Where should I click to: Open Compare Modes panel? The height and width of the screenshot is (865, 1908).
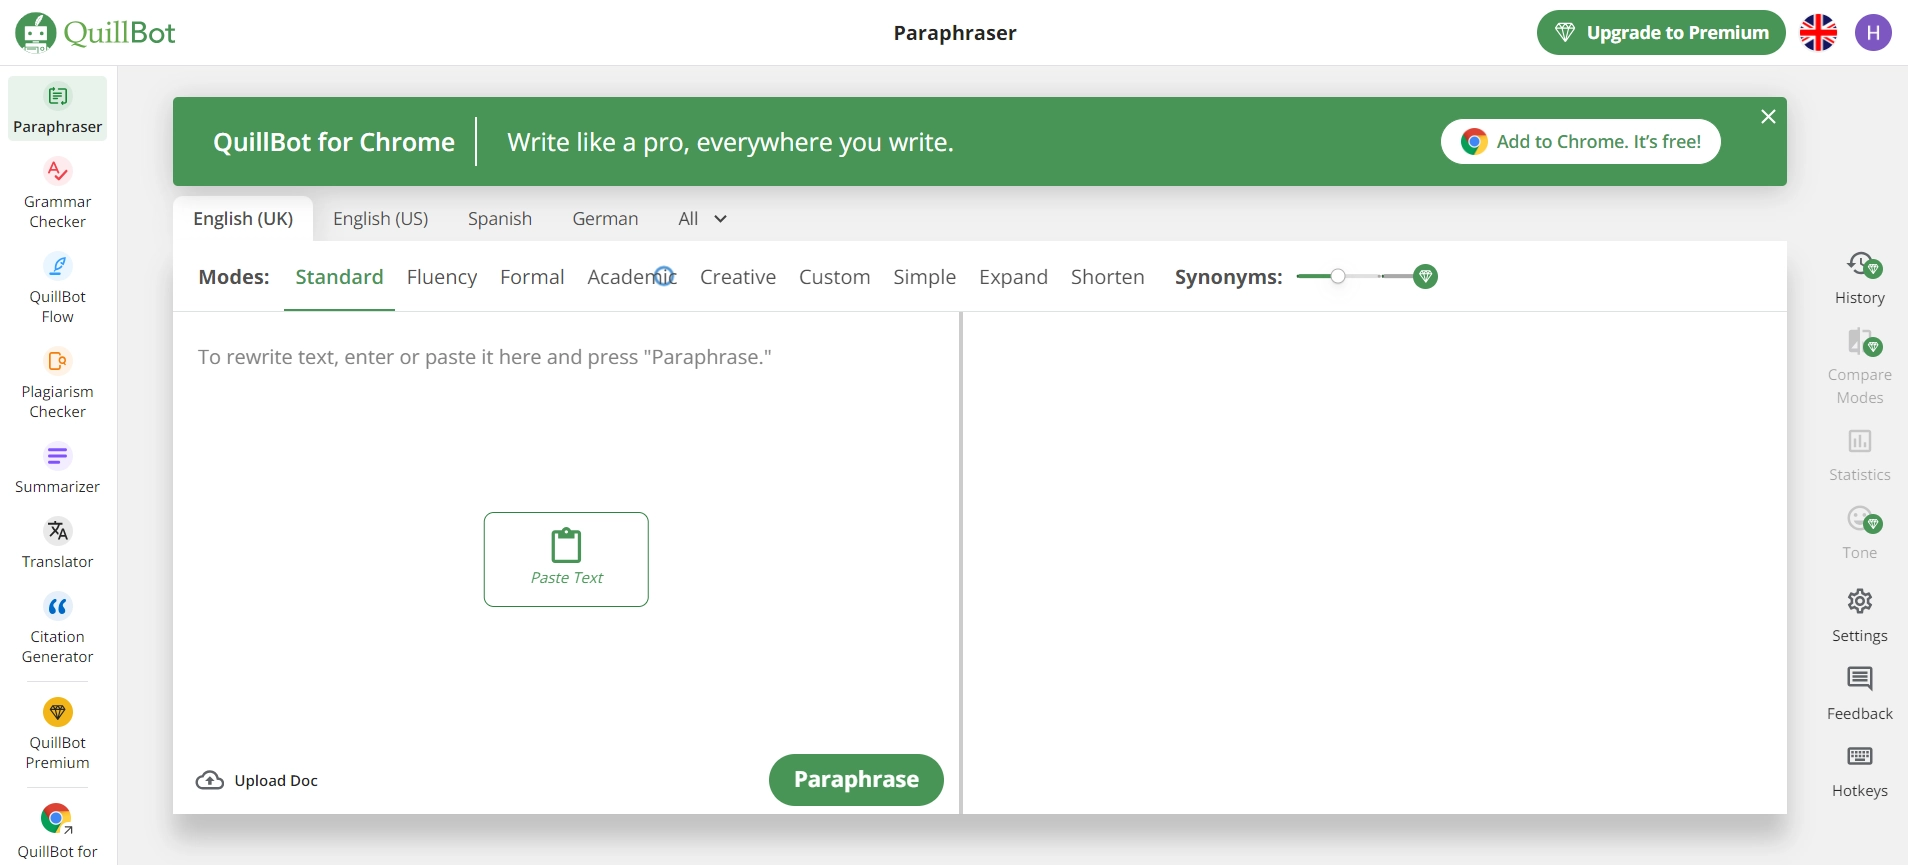click(1860, 366)
